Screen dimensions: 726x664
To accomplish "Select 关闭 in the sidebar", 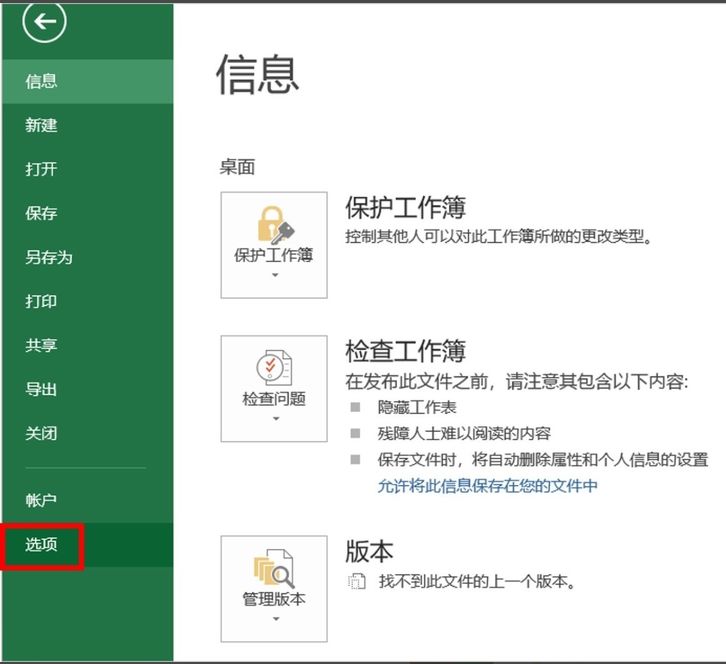I will point(88,433).
